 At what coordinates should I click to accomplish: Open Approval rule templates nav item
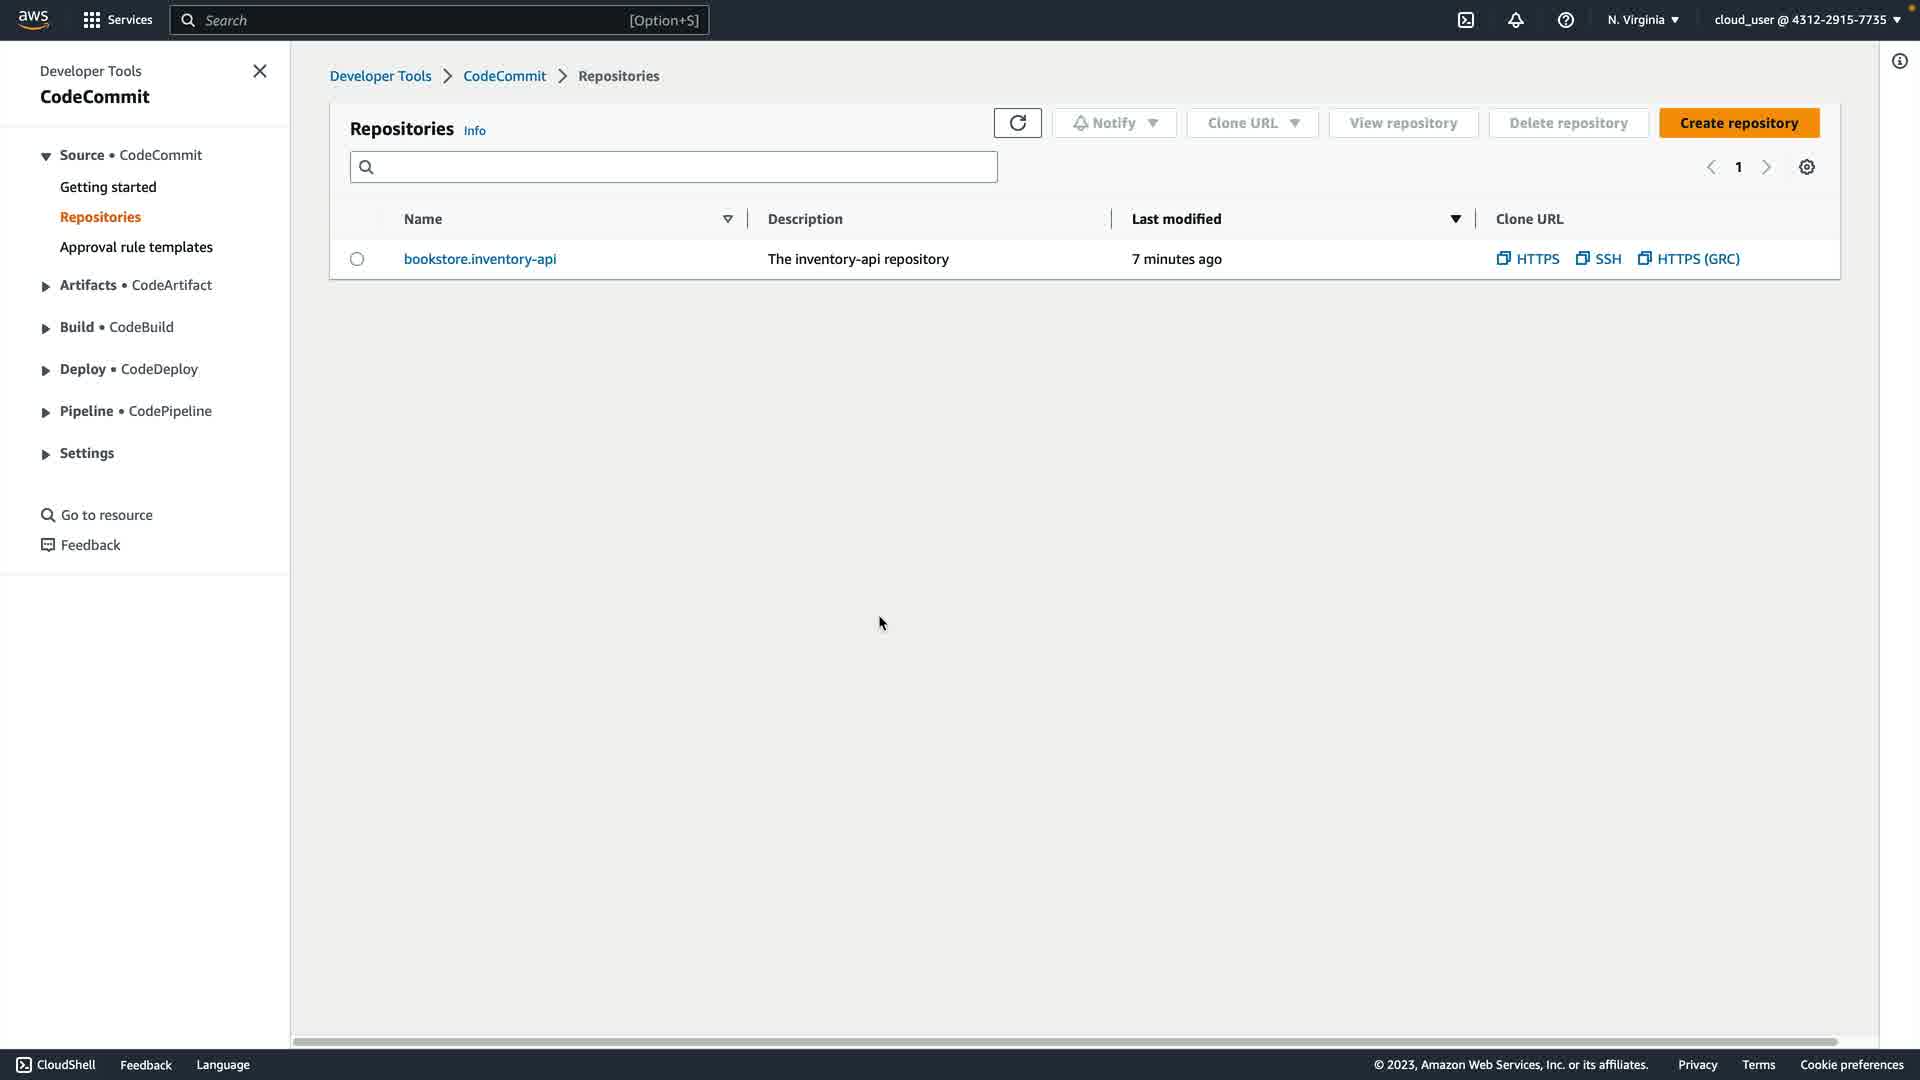[136, 247]
